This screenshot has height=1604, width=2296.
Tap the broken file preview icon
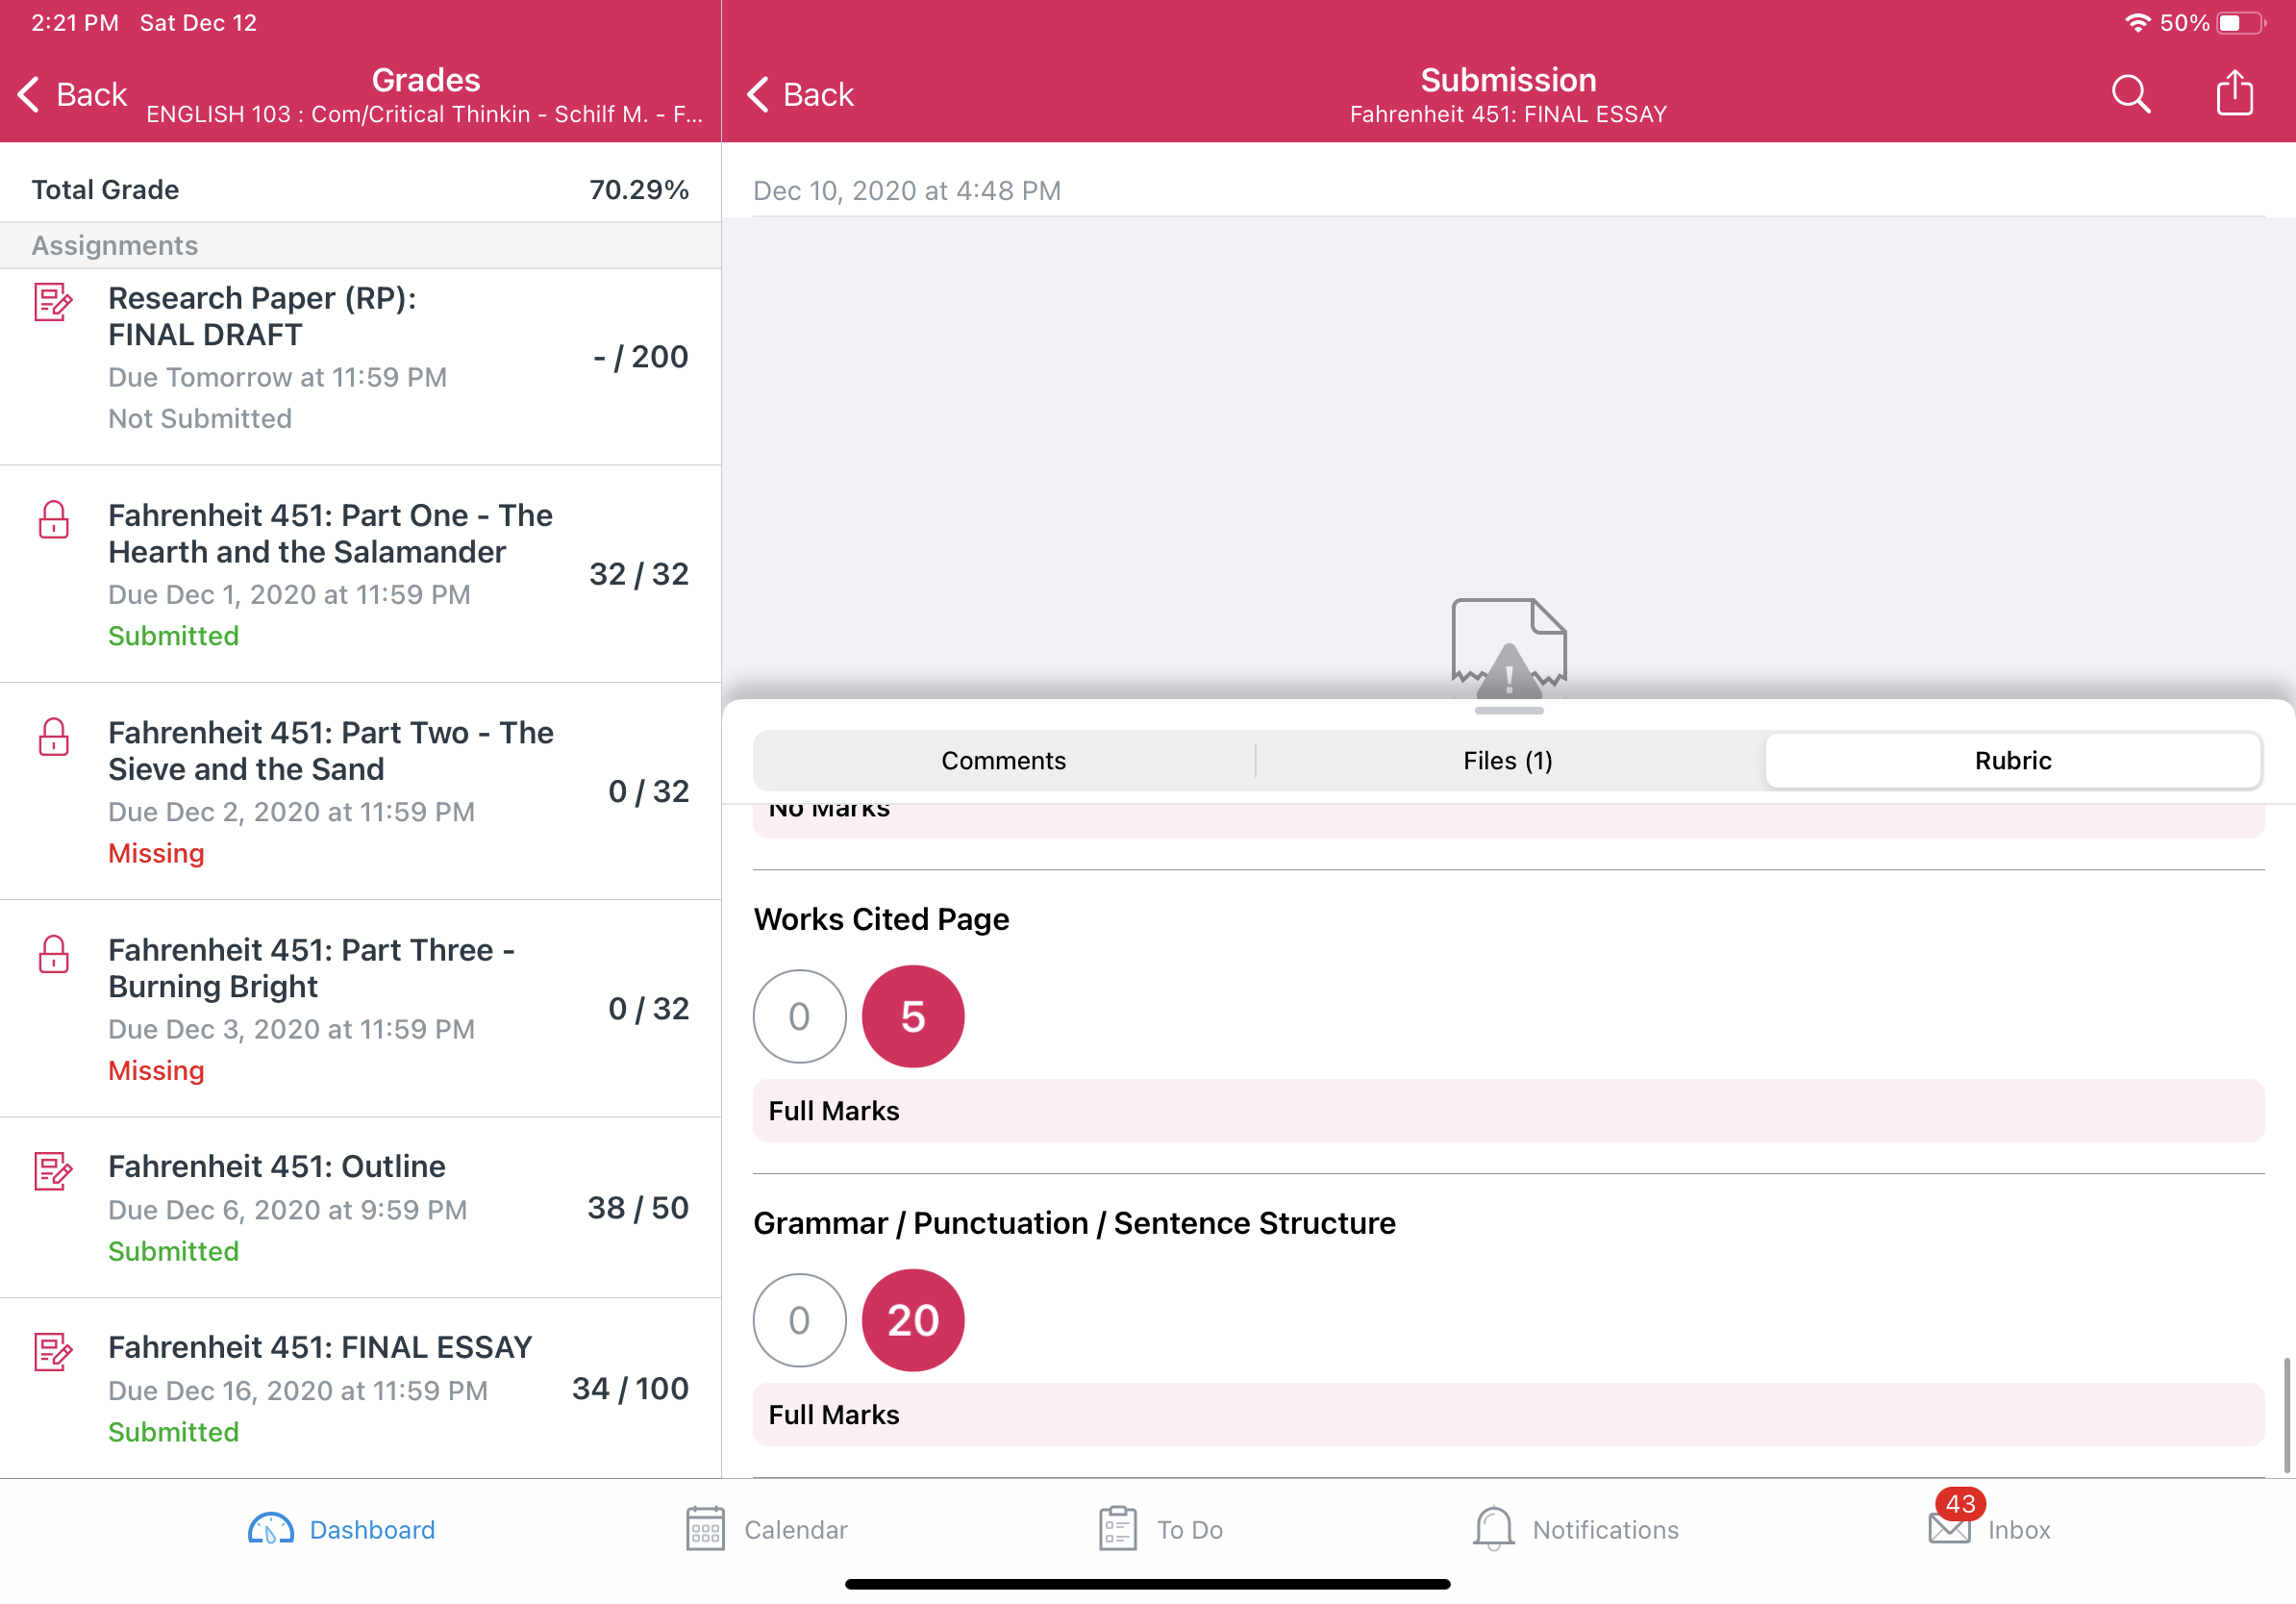click(1509, 648)
